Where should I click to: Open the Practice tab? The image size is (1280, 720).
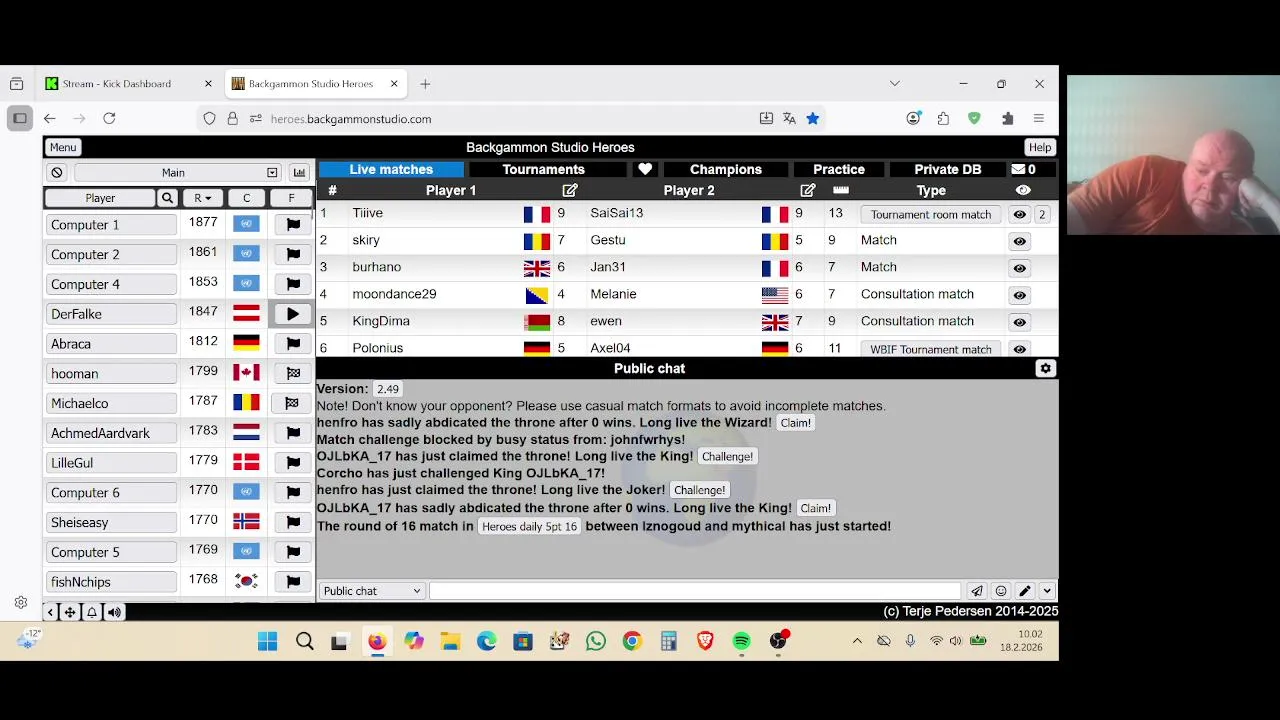pos(839,169)
